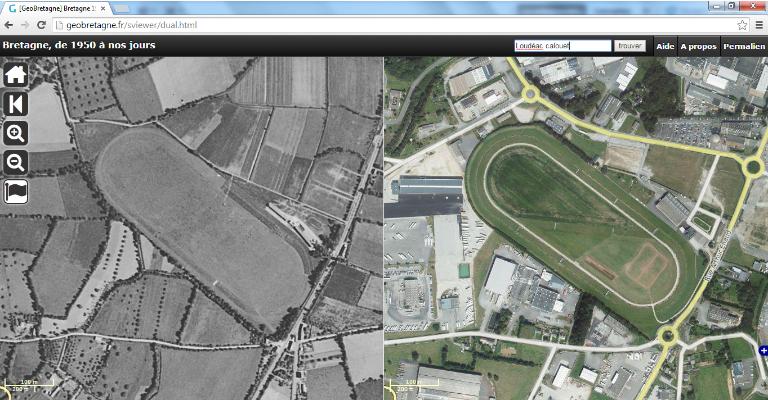This screenshot has width=768, height=400.
Task: Click the return to previous view icon
Action: coord(16,104)
